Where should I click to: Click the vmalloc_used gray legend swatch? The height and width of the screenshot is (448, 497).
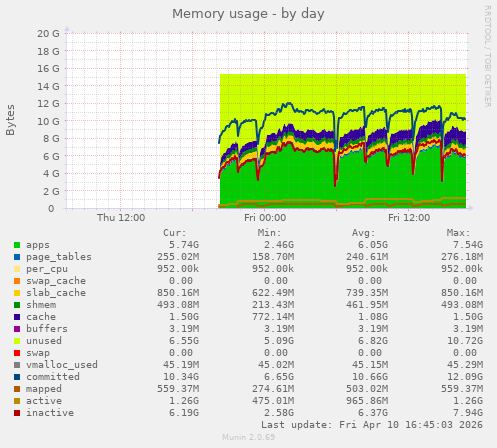[17, 365]
